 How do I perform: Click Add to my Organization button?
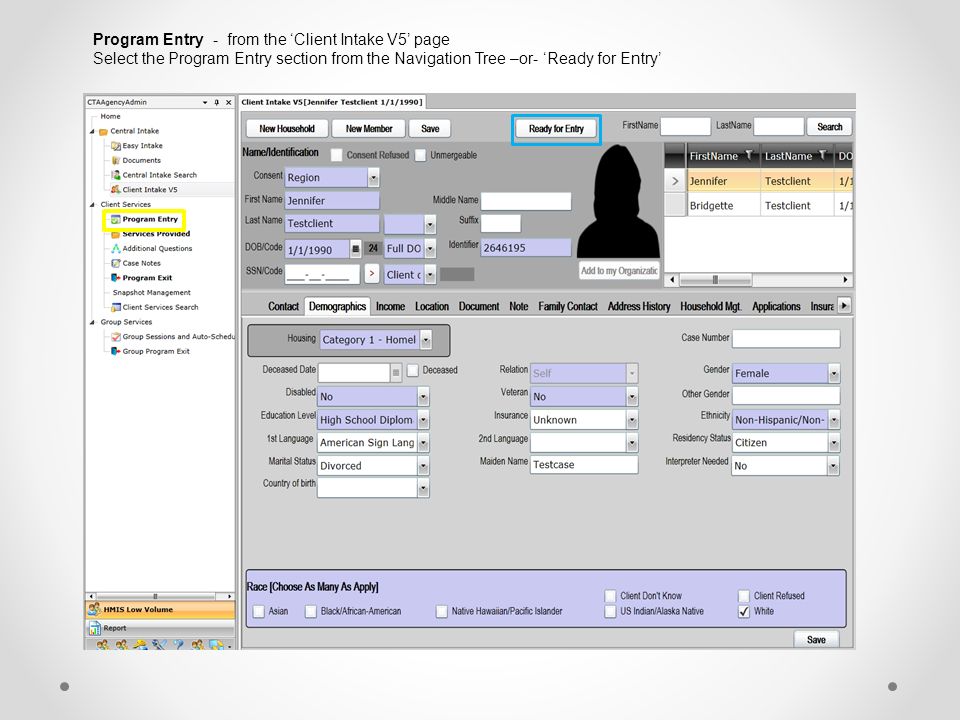pyautogui.click(x=619, y=271)
